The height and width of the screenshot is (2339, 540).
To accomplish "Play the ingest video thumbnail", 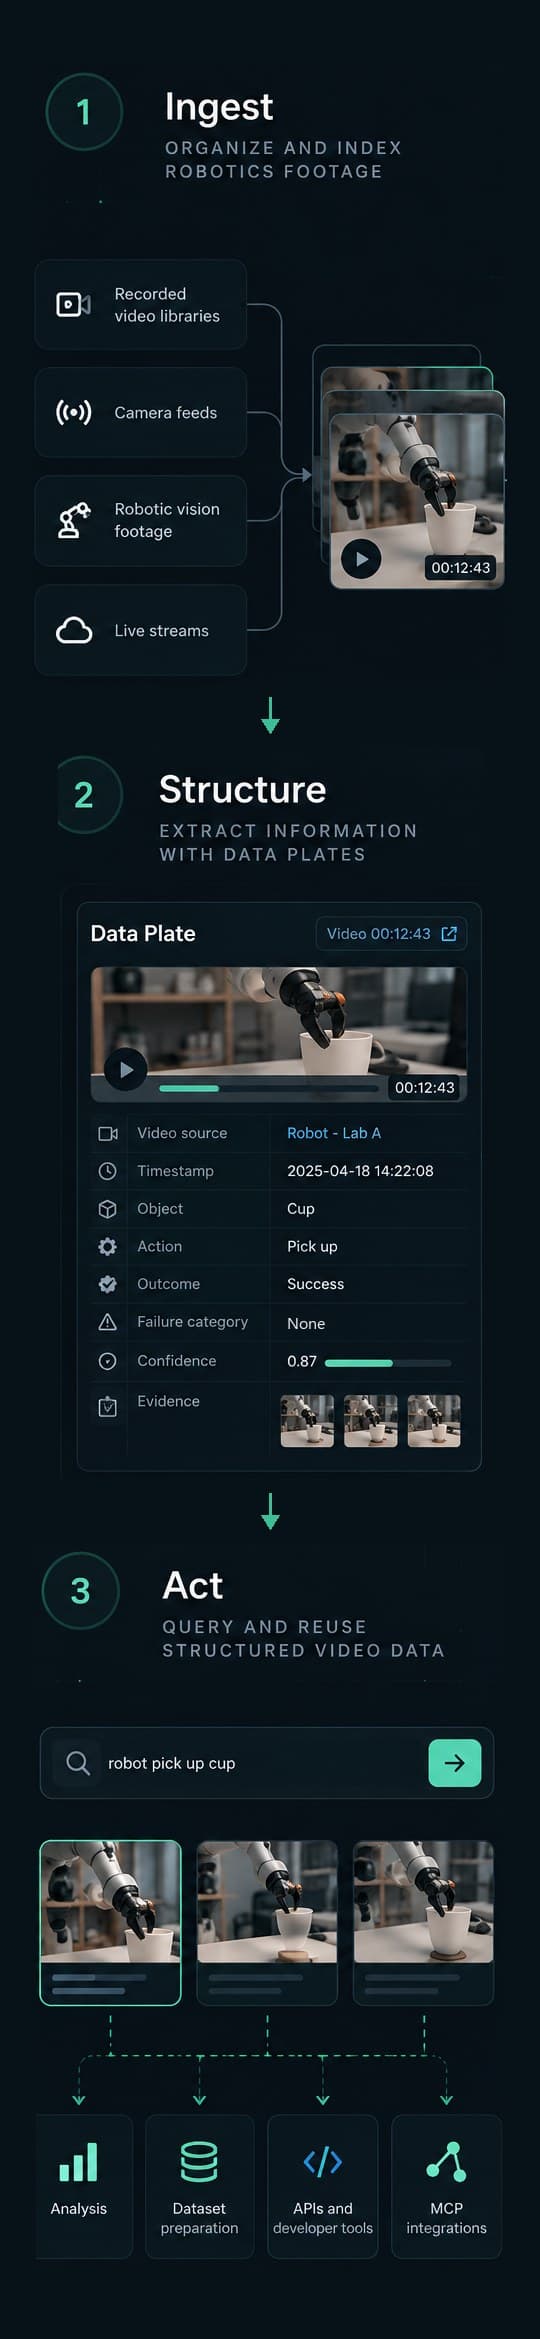I will tap(361, 559).
